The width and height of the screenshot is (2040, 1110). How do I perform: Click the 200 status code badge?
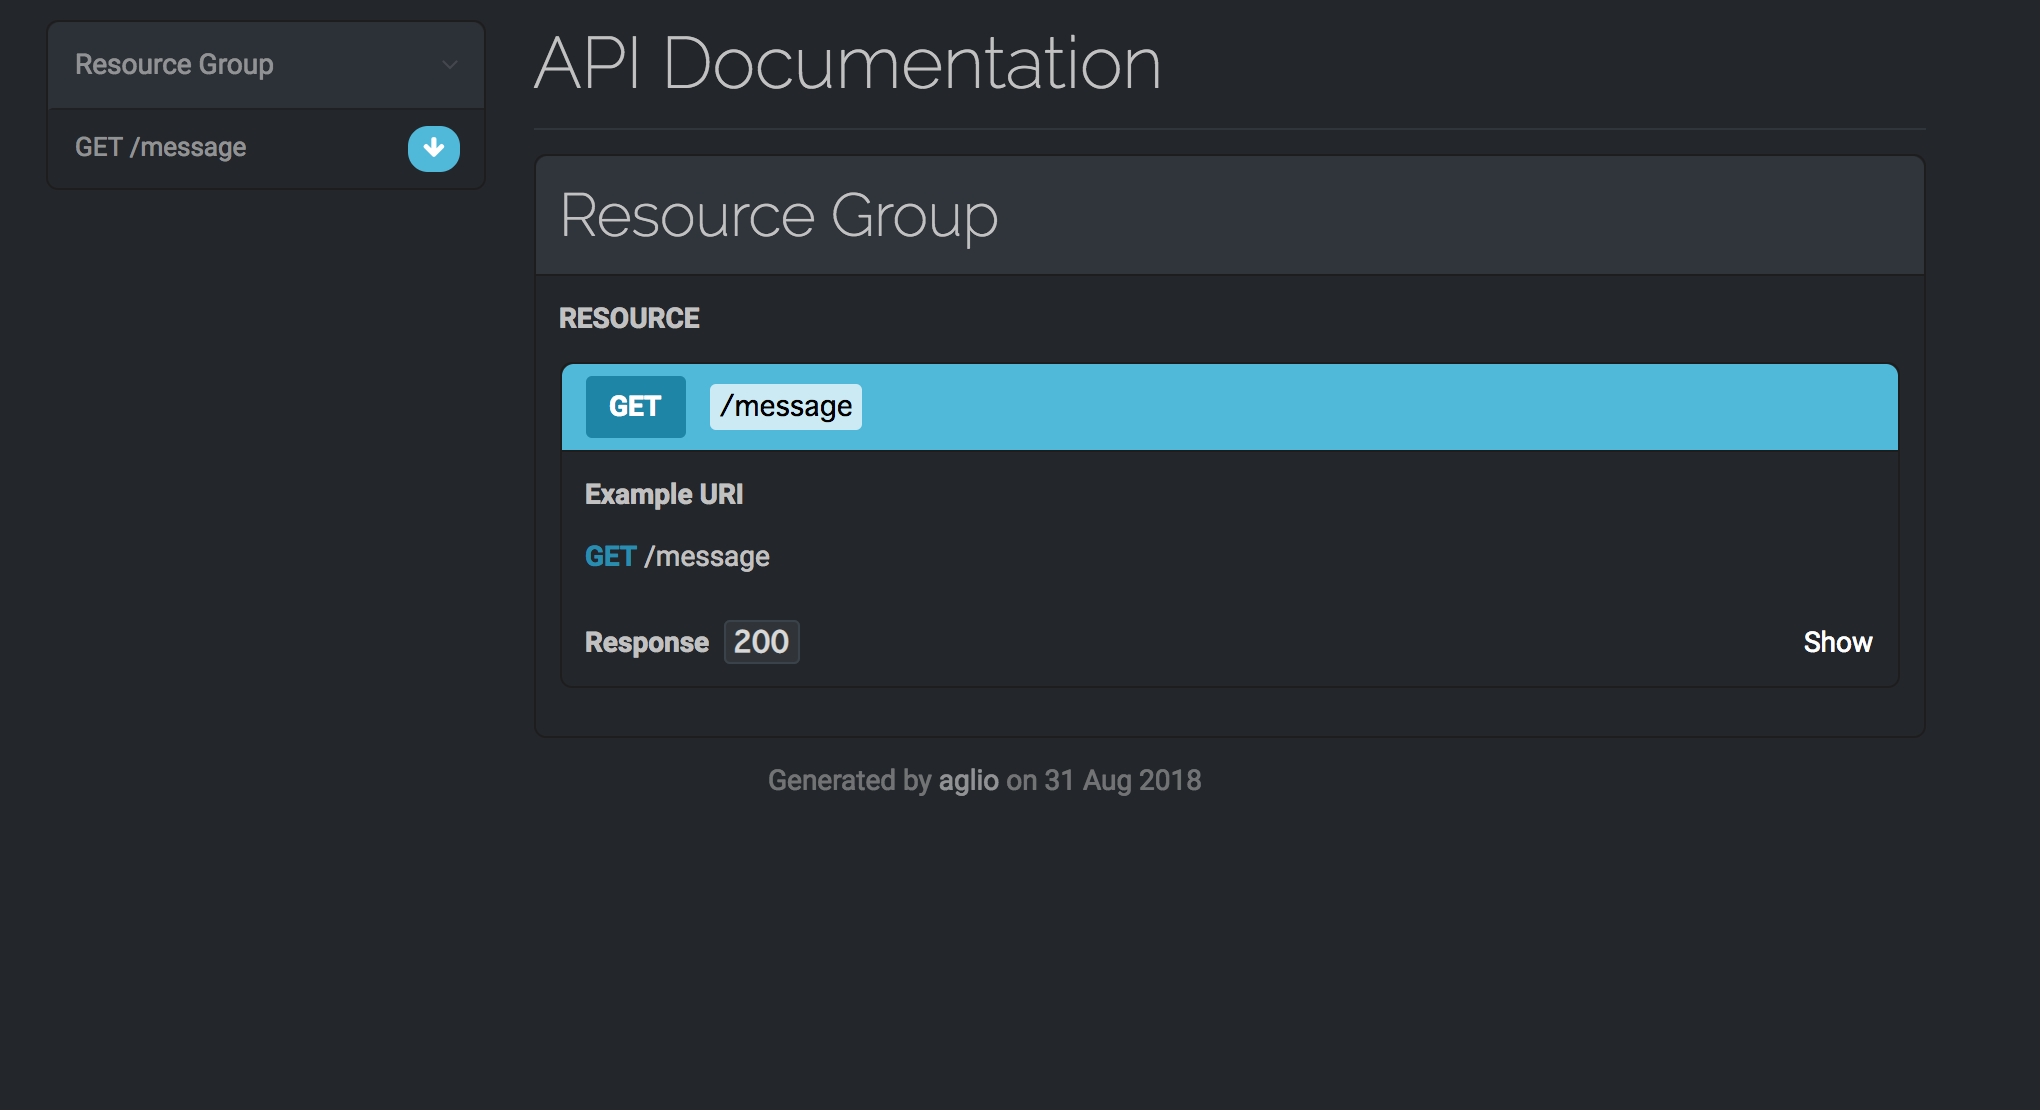pyautogui.click(x=761, y=641)
